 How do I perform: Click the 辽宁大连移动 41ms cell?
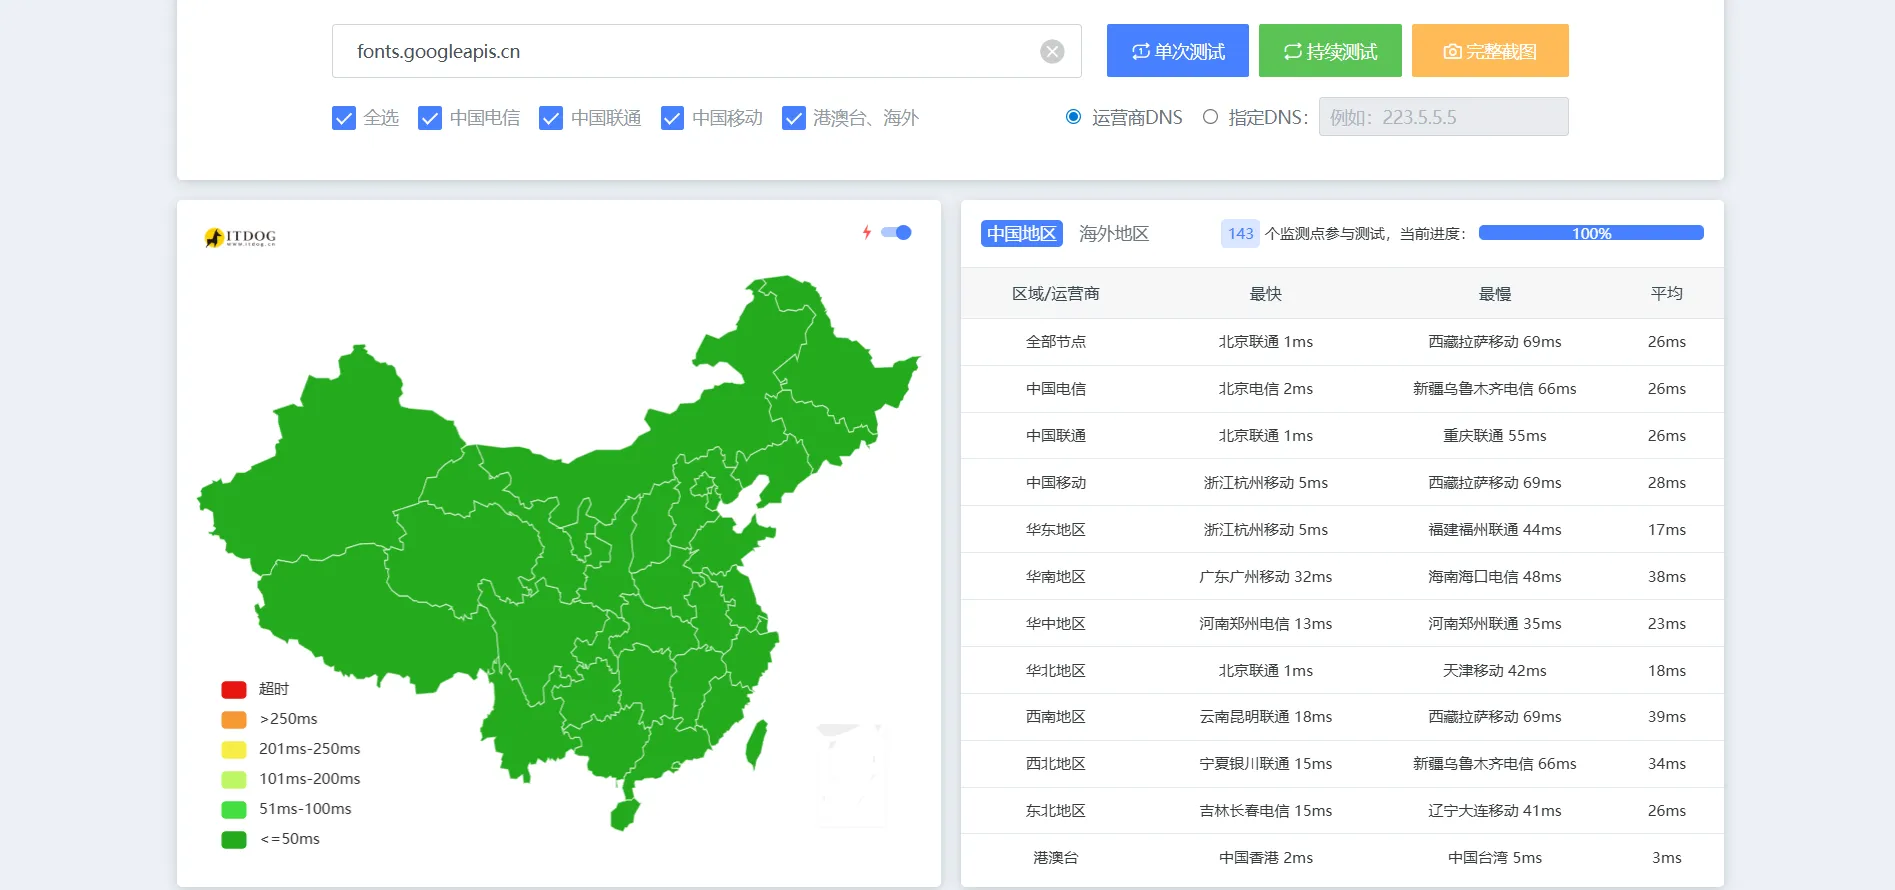(x=1495, y=811)
